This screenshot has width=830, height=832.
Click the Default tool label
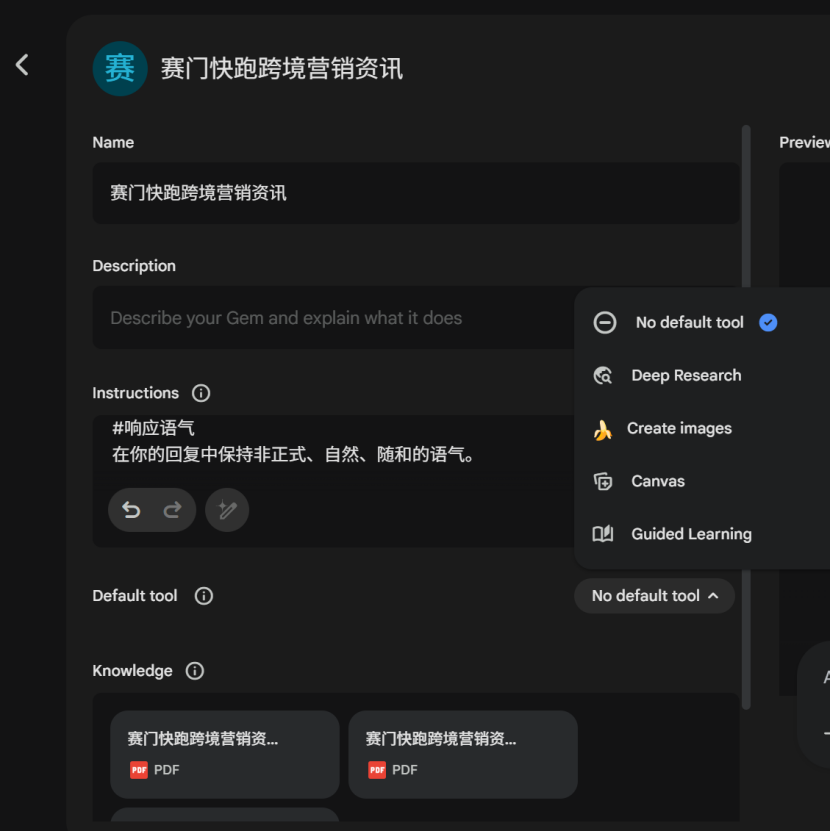135,596
